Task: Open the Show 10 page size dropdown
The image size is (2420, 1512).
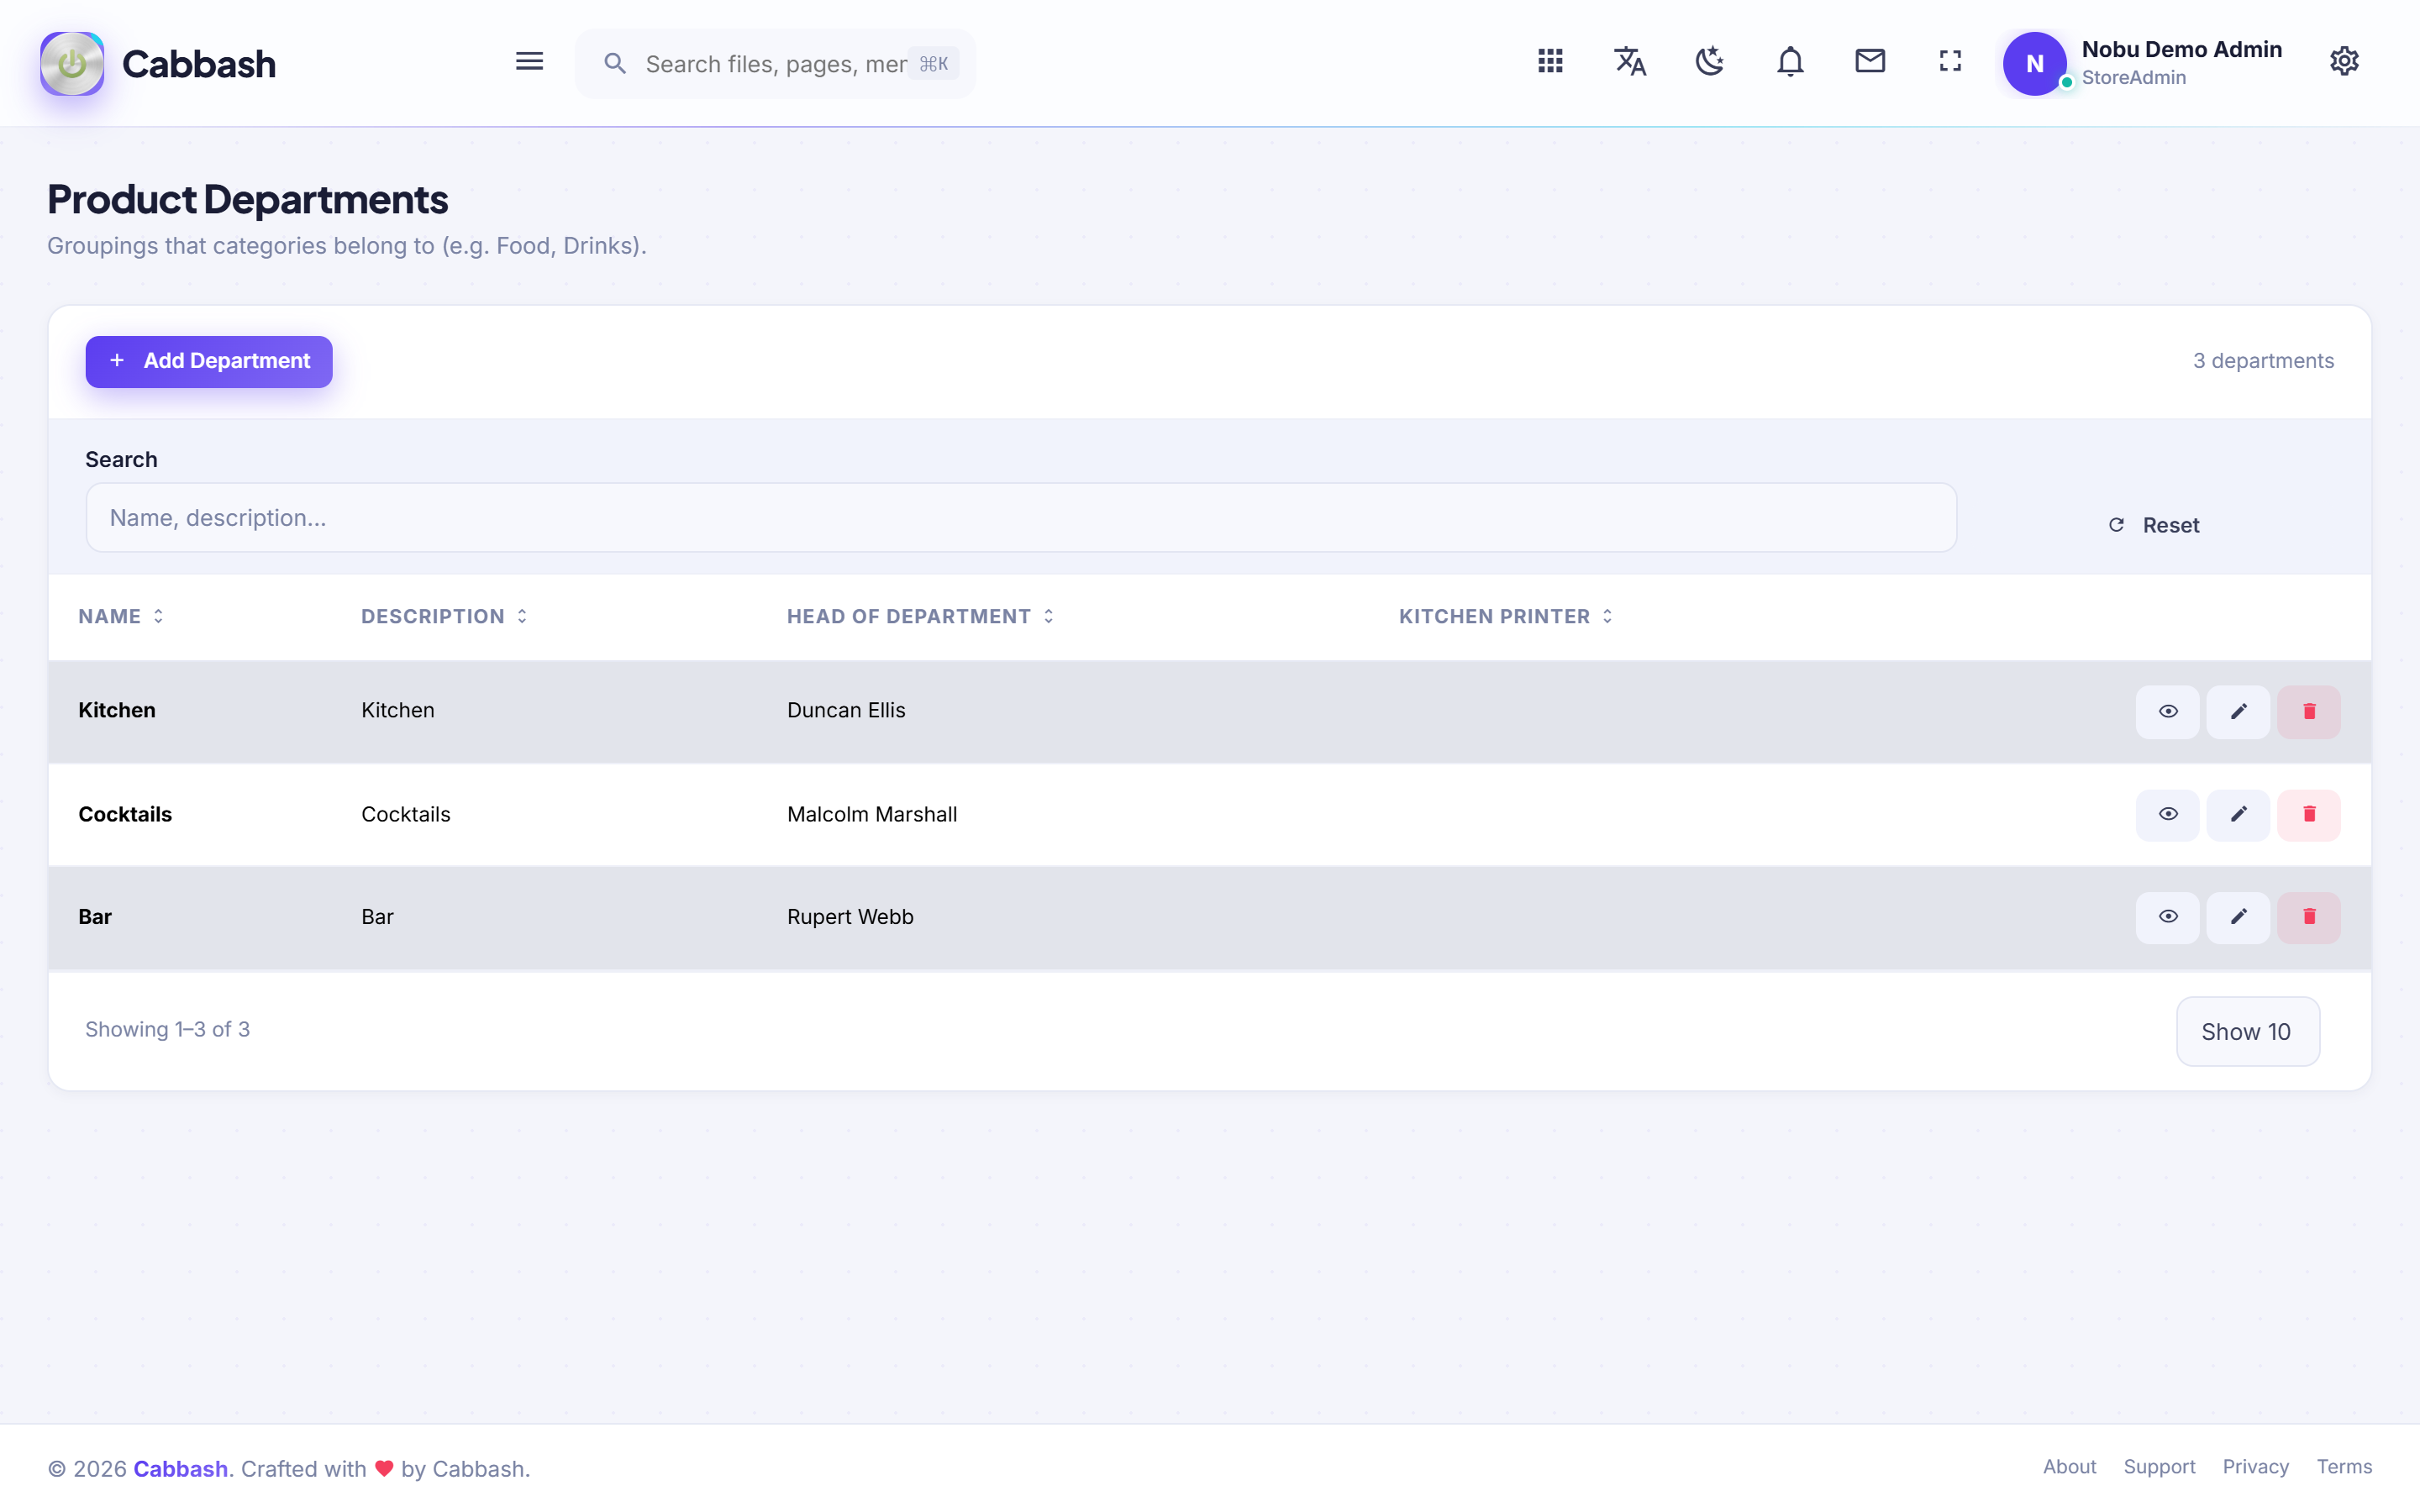Action: (2247, 1031)
